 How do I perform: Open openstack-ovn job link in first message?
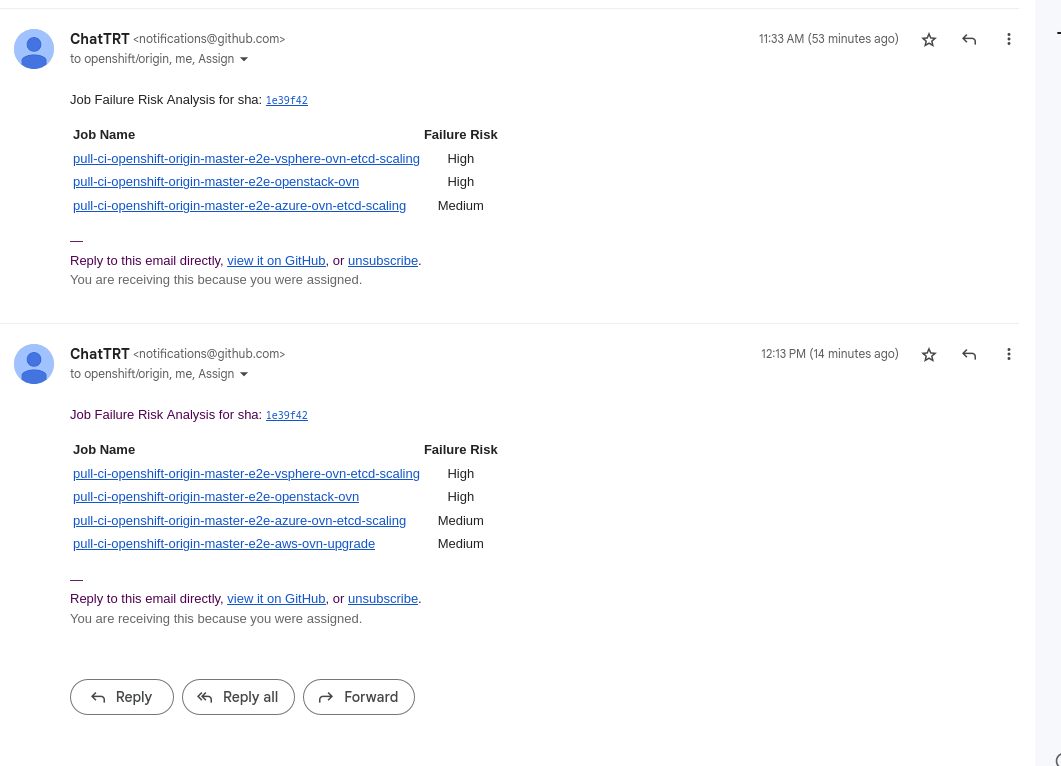point(216,182)
